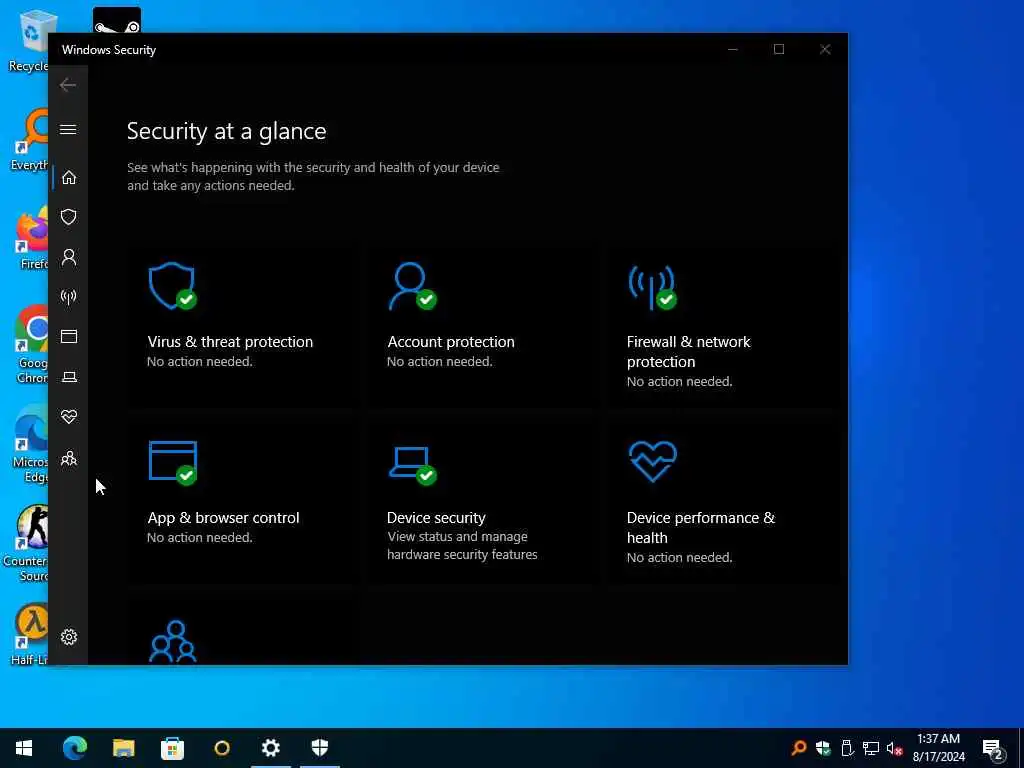Select the Home icon in sidebar
The height and width of the screenshot is (768, 1024).
(69, 178)
